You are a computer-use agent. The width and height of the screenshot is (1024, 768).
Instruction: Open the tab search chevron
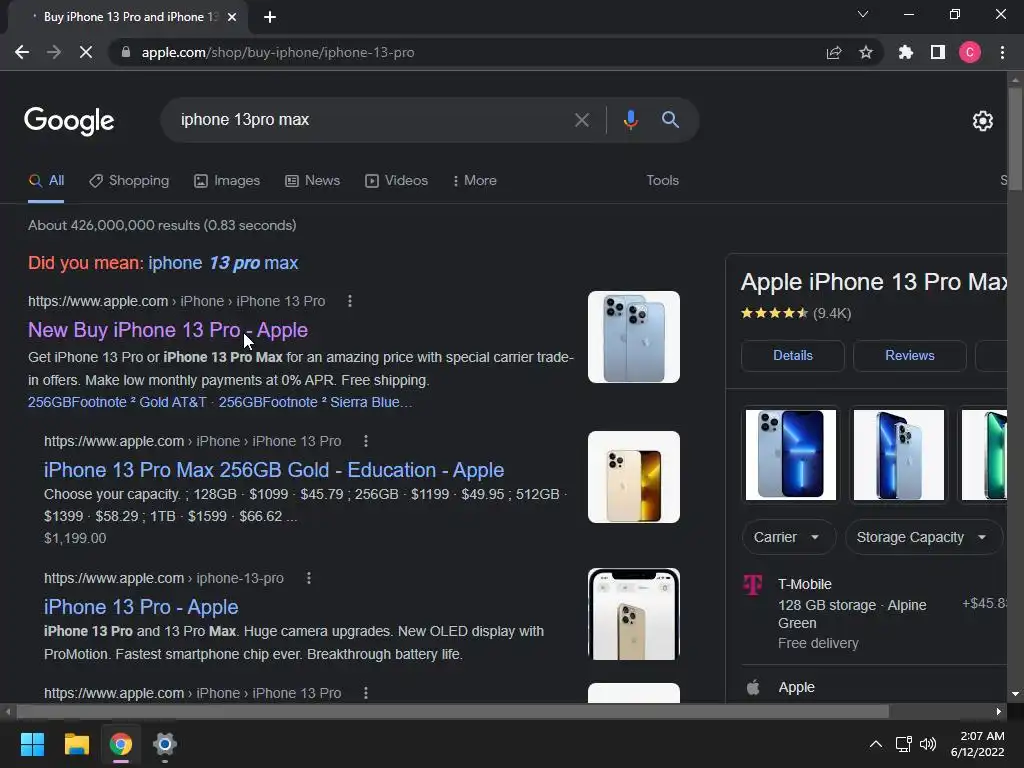(863, 14)
